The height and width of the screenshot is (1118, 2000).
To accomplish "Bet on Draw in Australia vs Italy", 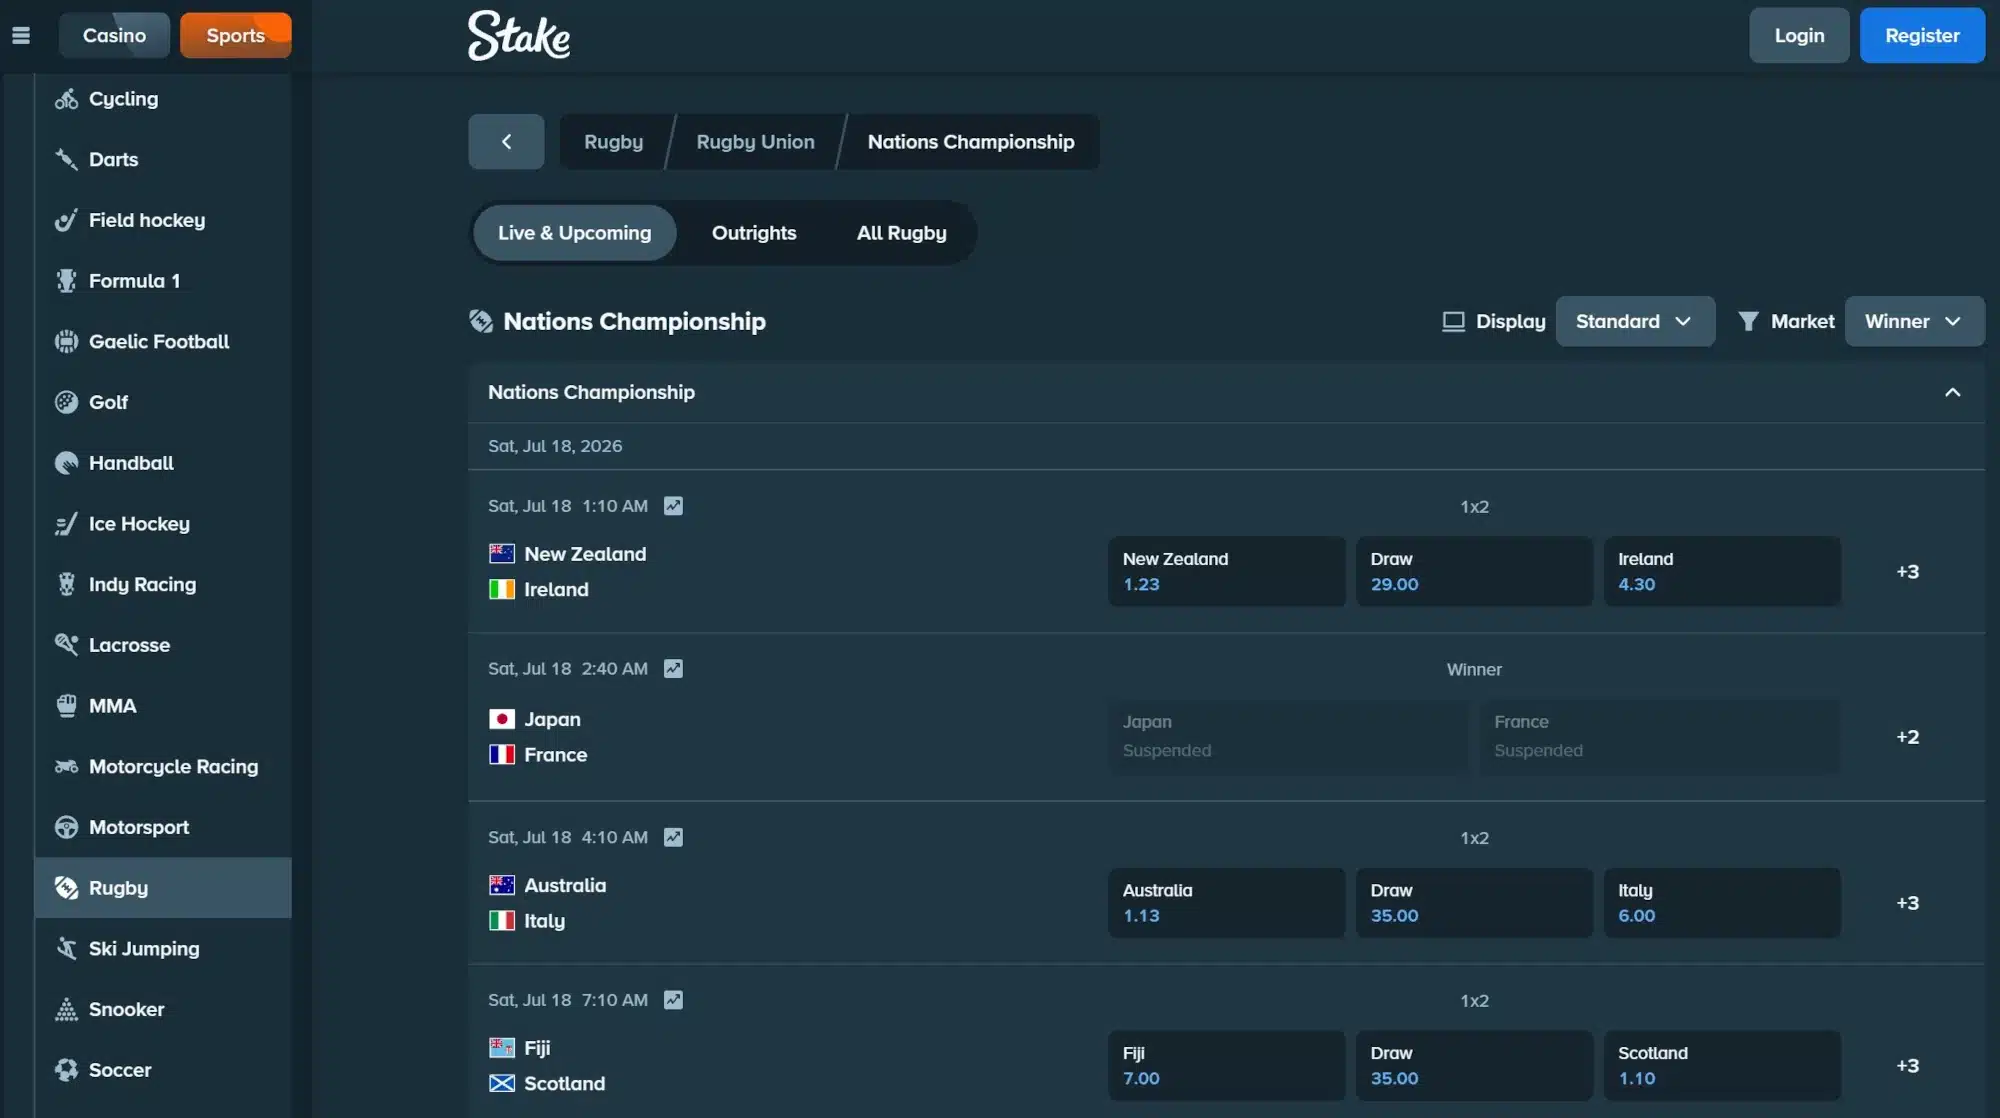I will click(x=1474, y=903).
